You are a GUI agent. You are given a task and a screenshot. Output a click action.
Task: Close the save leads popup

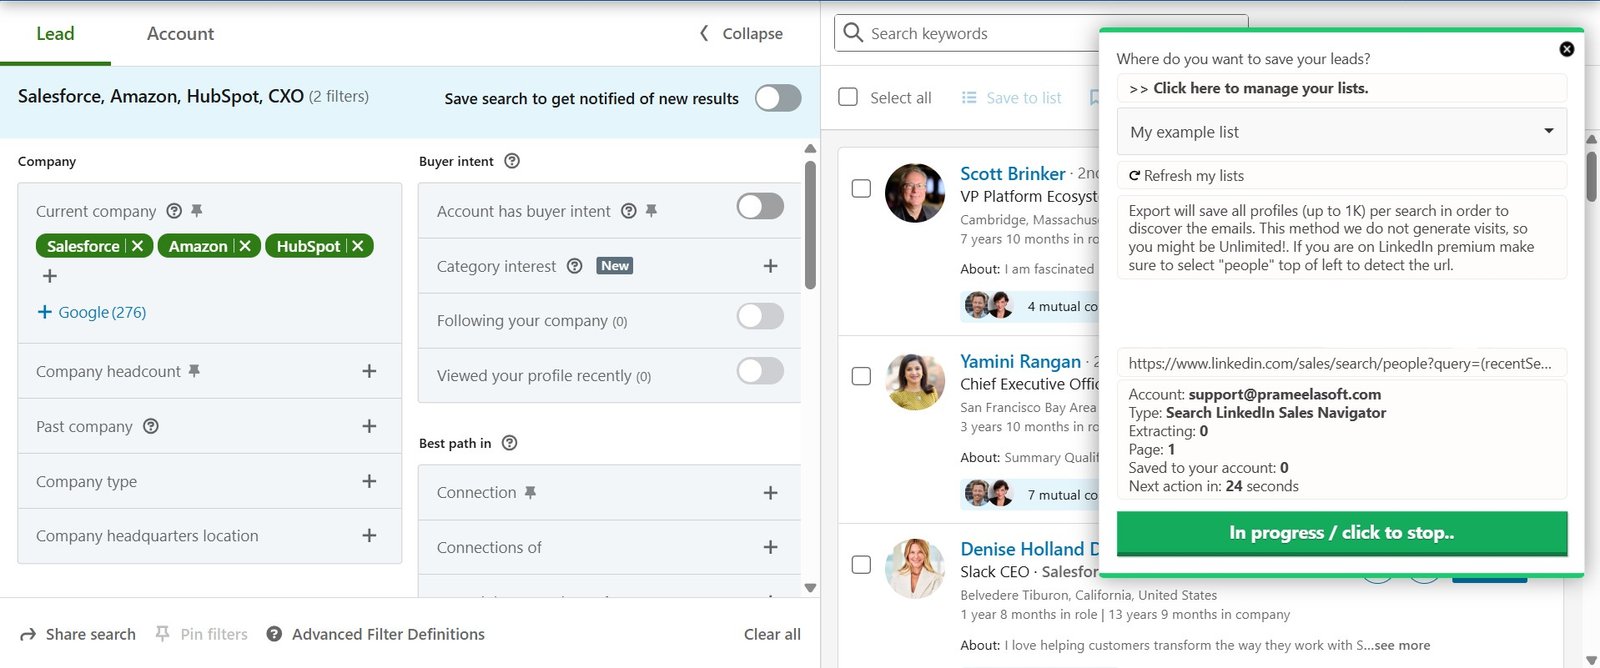[1567, 49]
